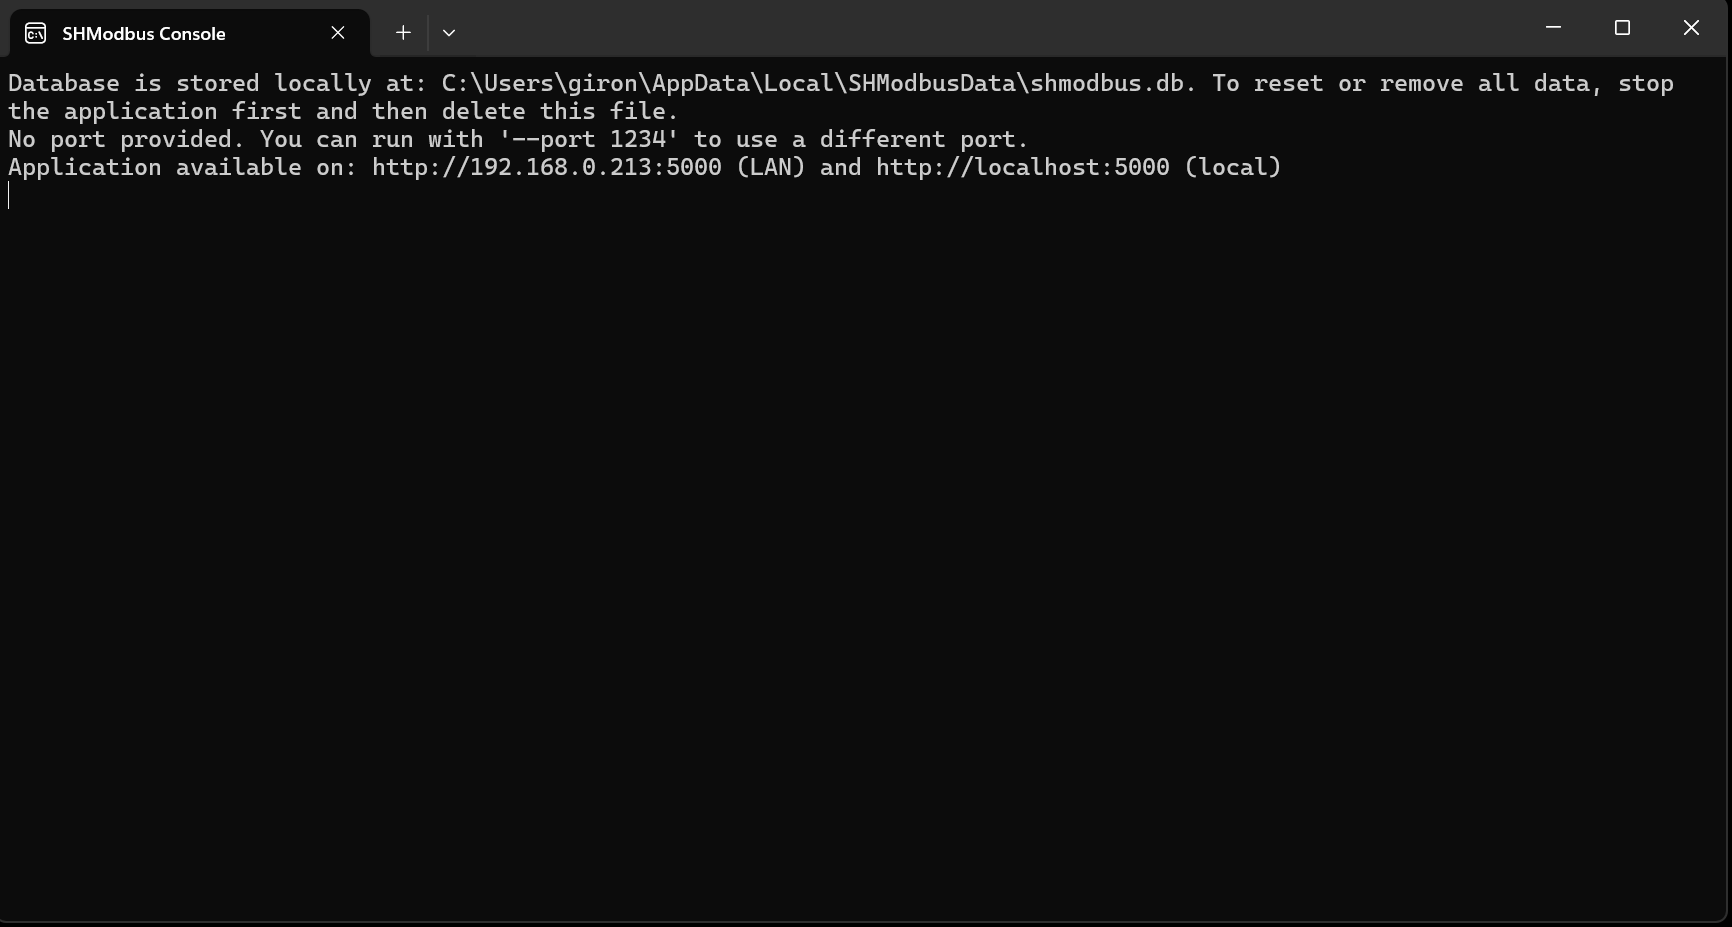Close the terminal window

[1691, 28]
